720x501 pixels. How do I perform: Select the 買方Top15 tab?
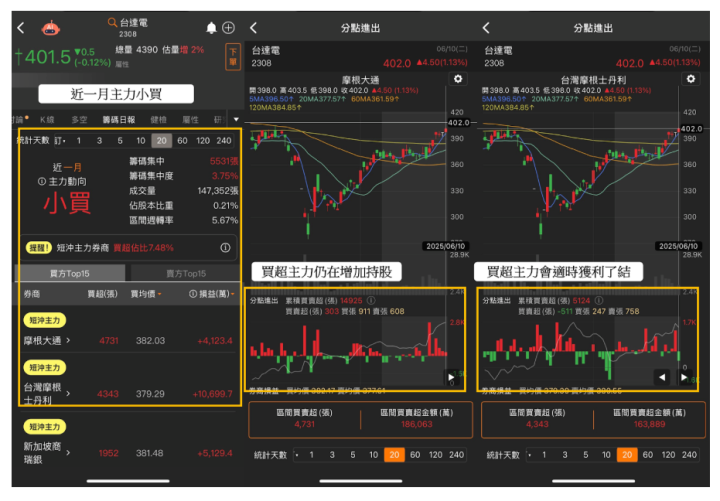[x=70, y=274]
